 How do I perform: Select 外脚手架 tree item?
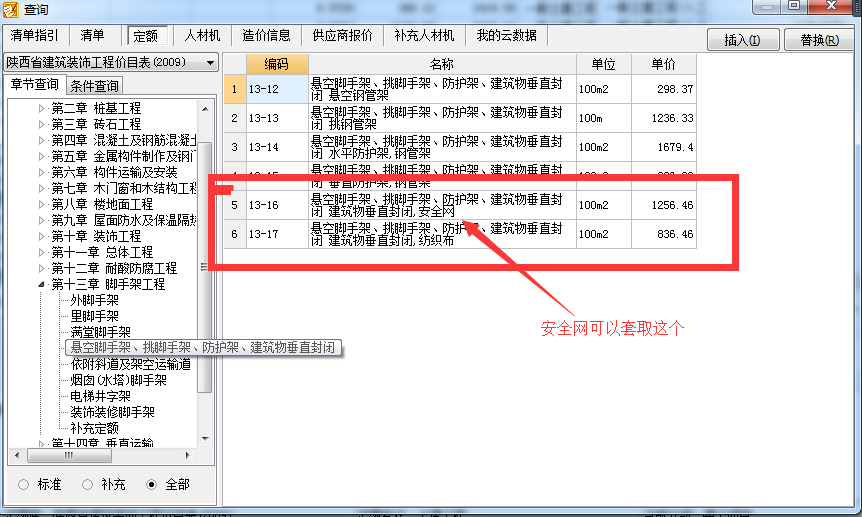coord(94,300)
